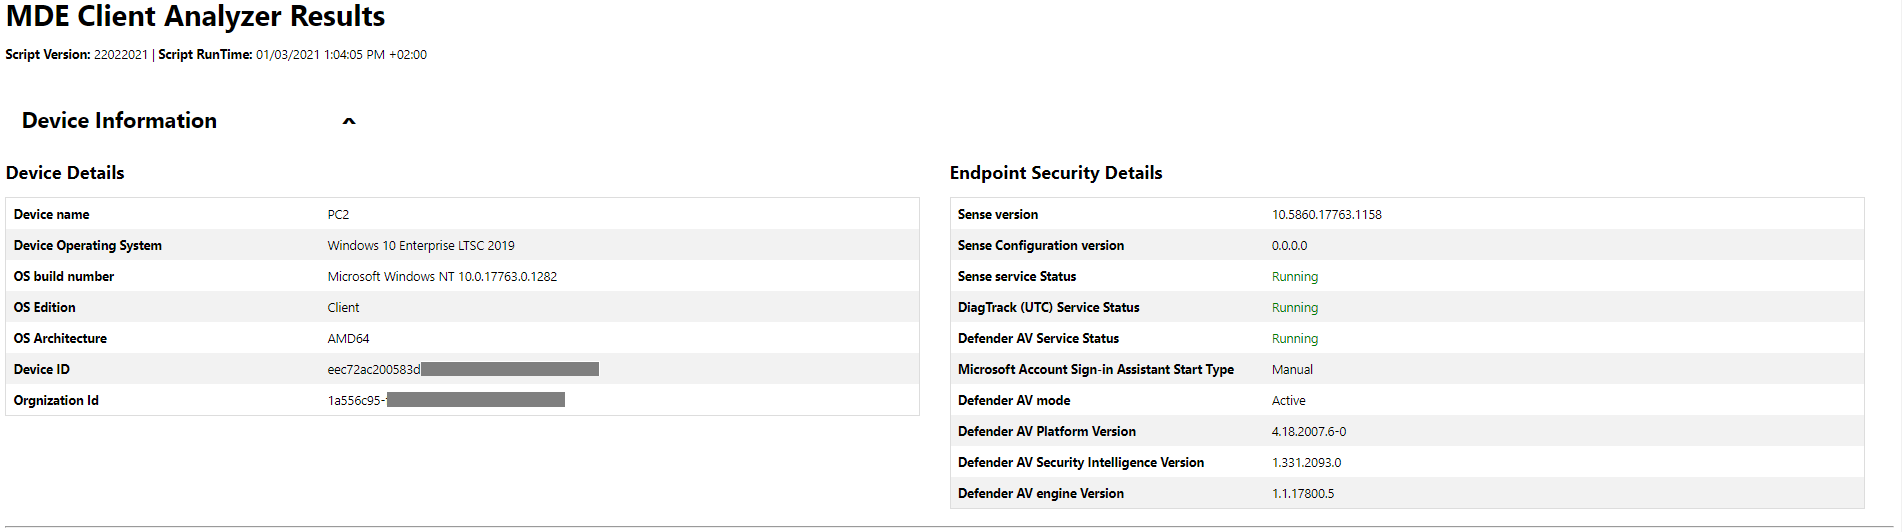Click the OS build number value
The width and height of the screenshot is (1902, 532).
pos(442,277)
